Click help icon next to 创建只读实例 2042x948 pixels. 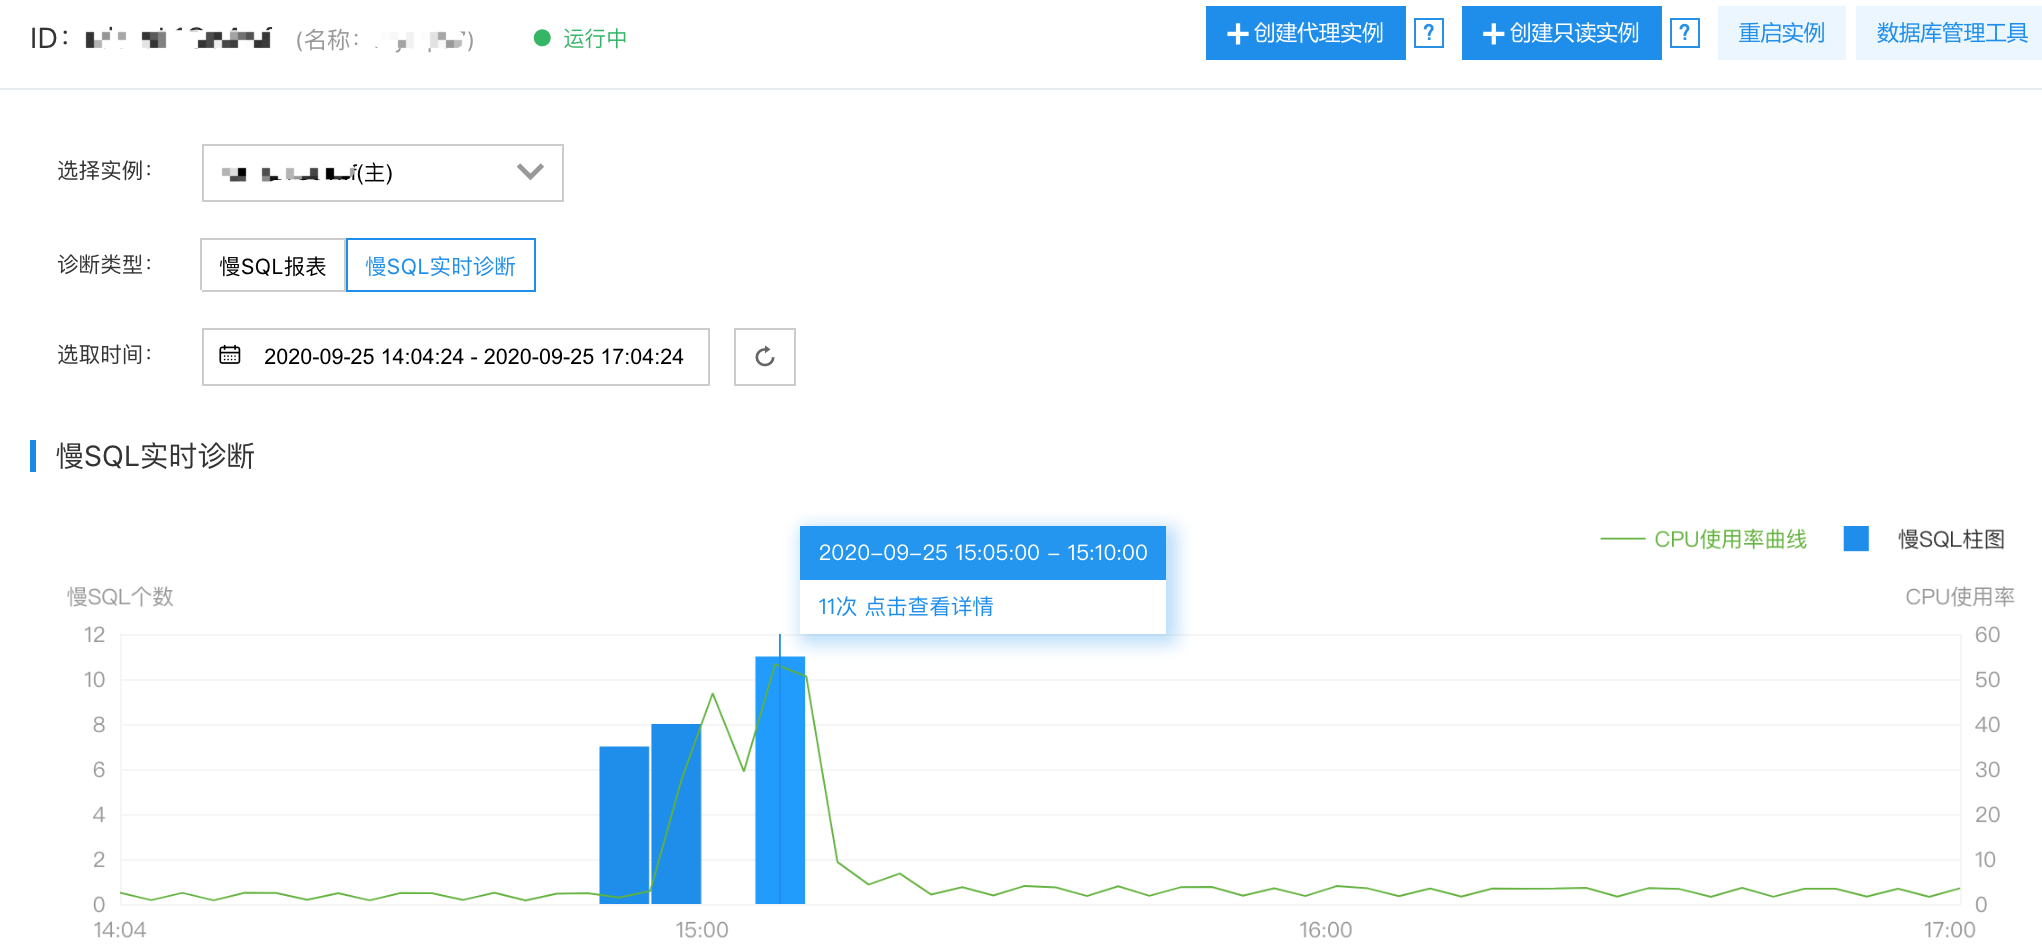(1685, 33)
